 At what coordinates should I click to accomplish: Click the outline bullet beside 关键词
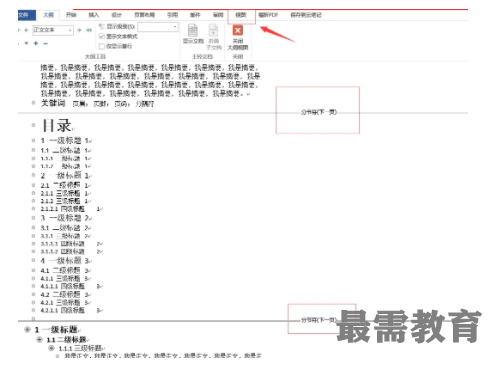coord(33,103)
